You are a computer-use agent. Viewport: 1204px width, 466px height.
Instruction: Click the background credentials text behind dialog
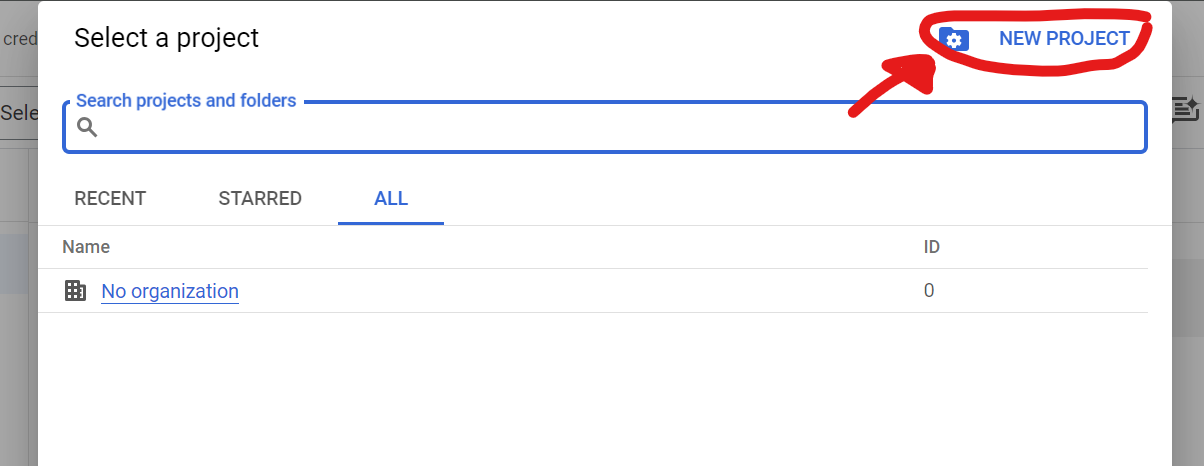click(x=20, y=39)
